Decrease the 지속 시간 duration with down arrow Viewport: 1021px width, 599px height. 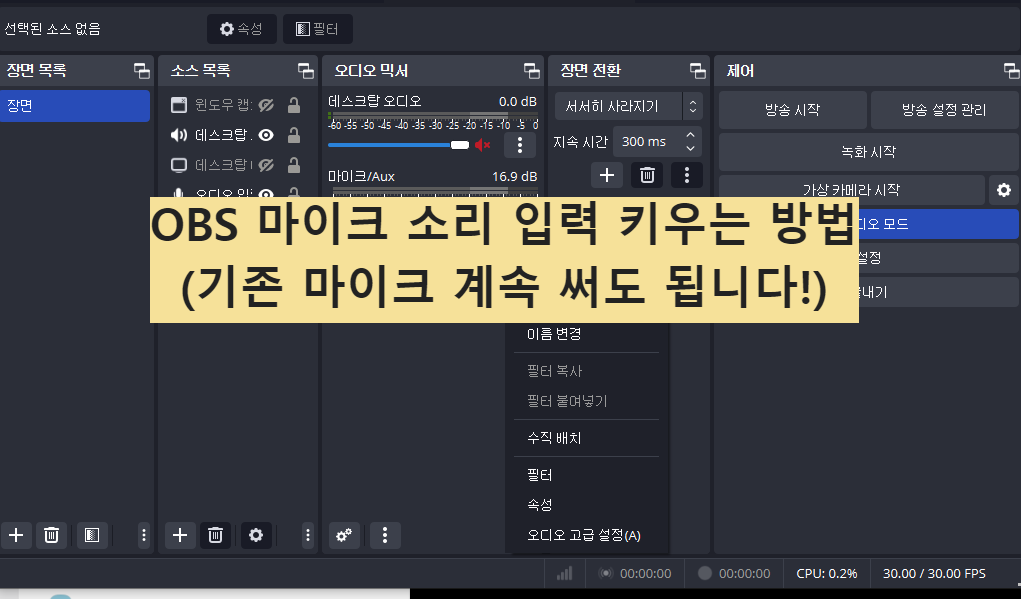(690, 148)
